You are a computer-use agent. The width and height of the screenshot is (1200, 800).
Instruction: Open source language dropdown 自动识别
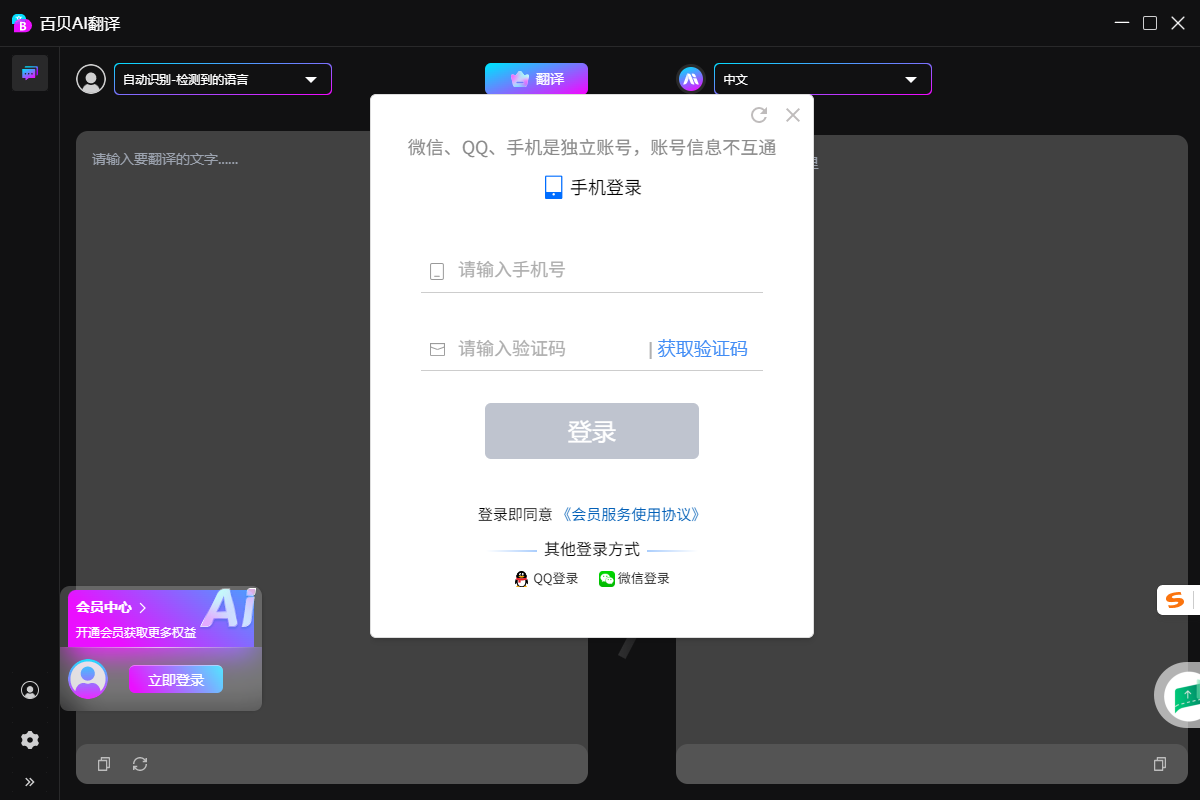(x=223, y=79)
